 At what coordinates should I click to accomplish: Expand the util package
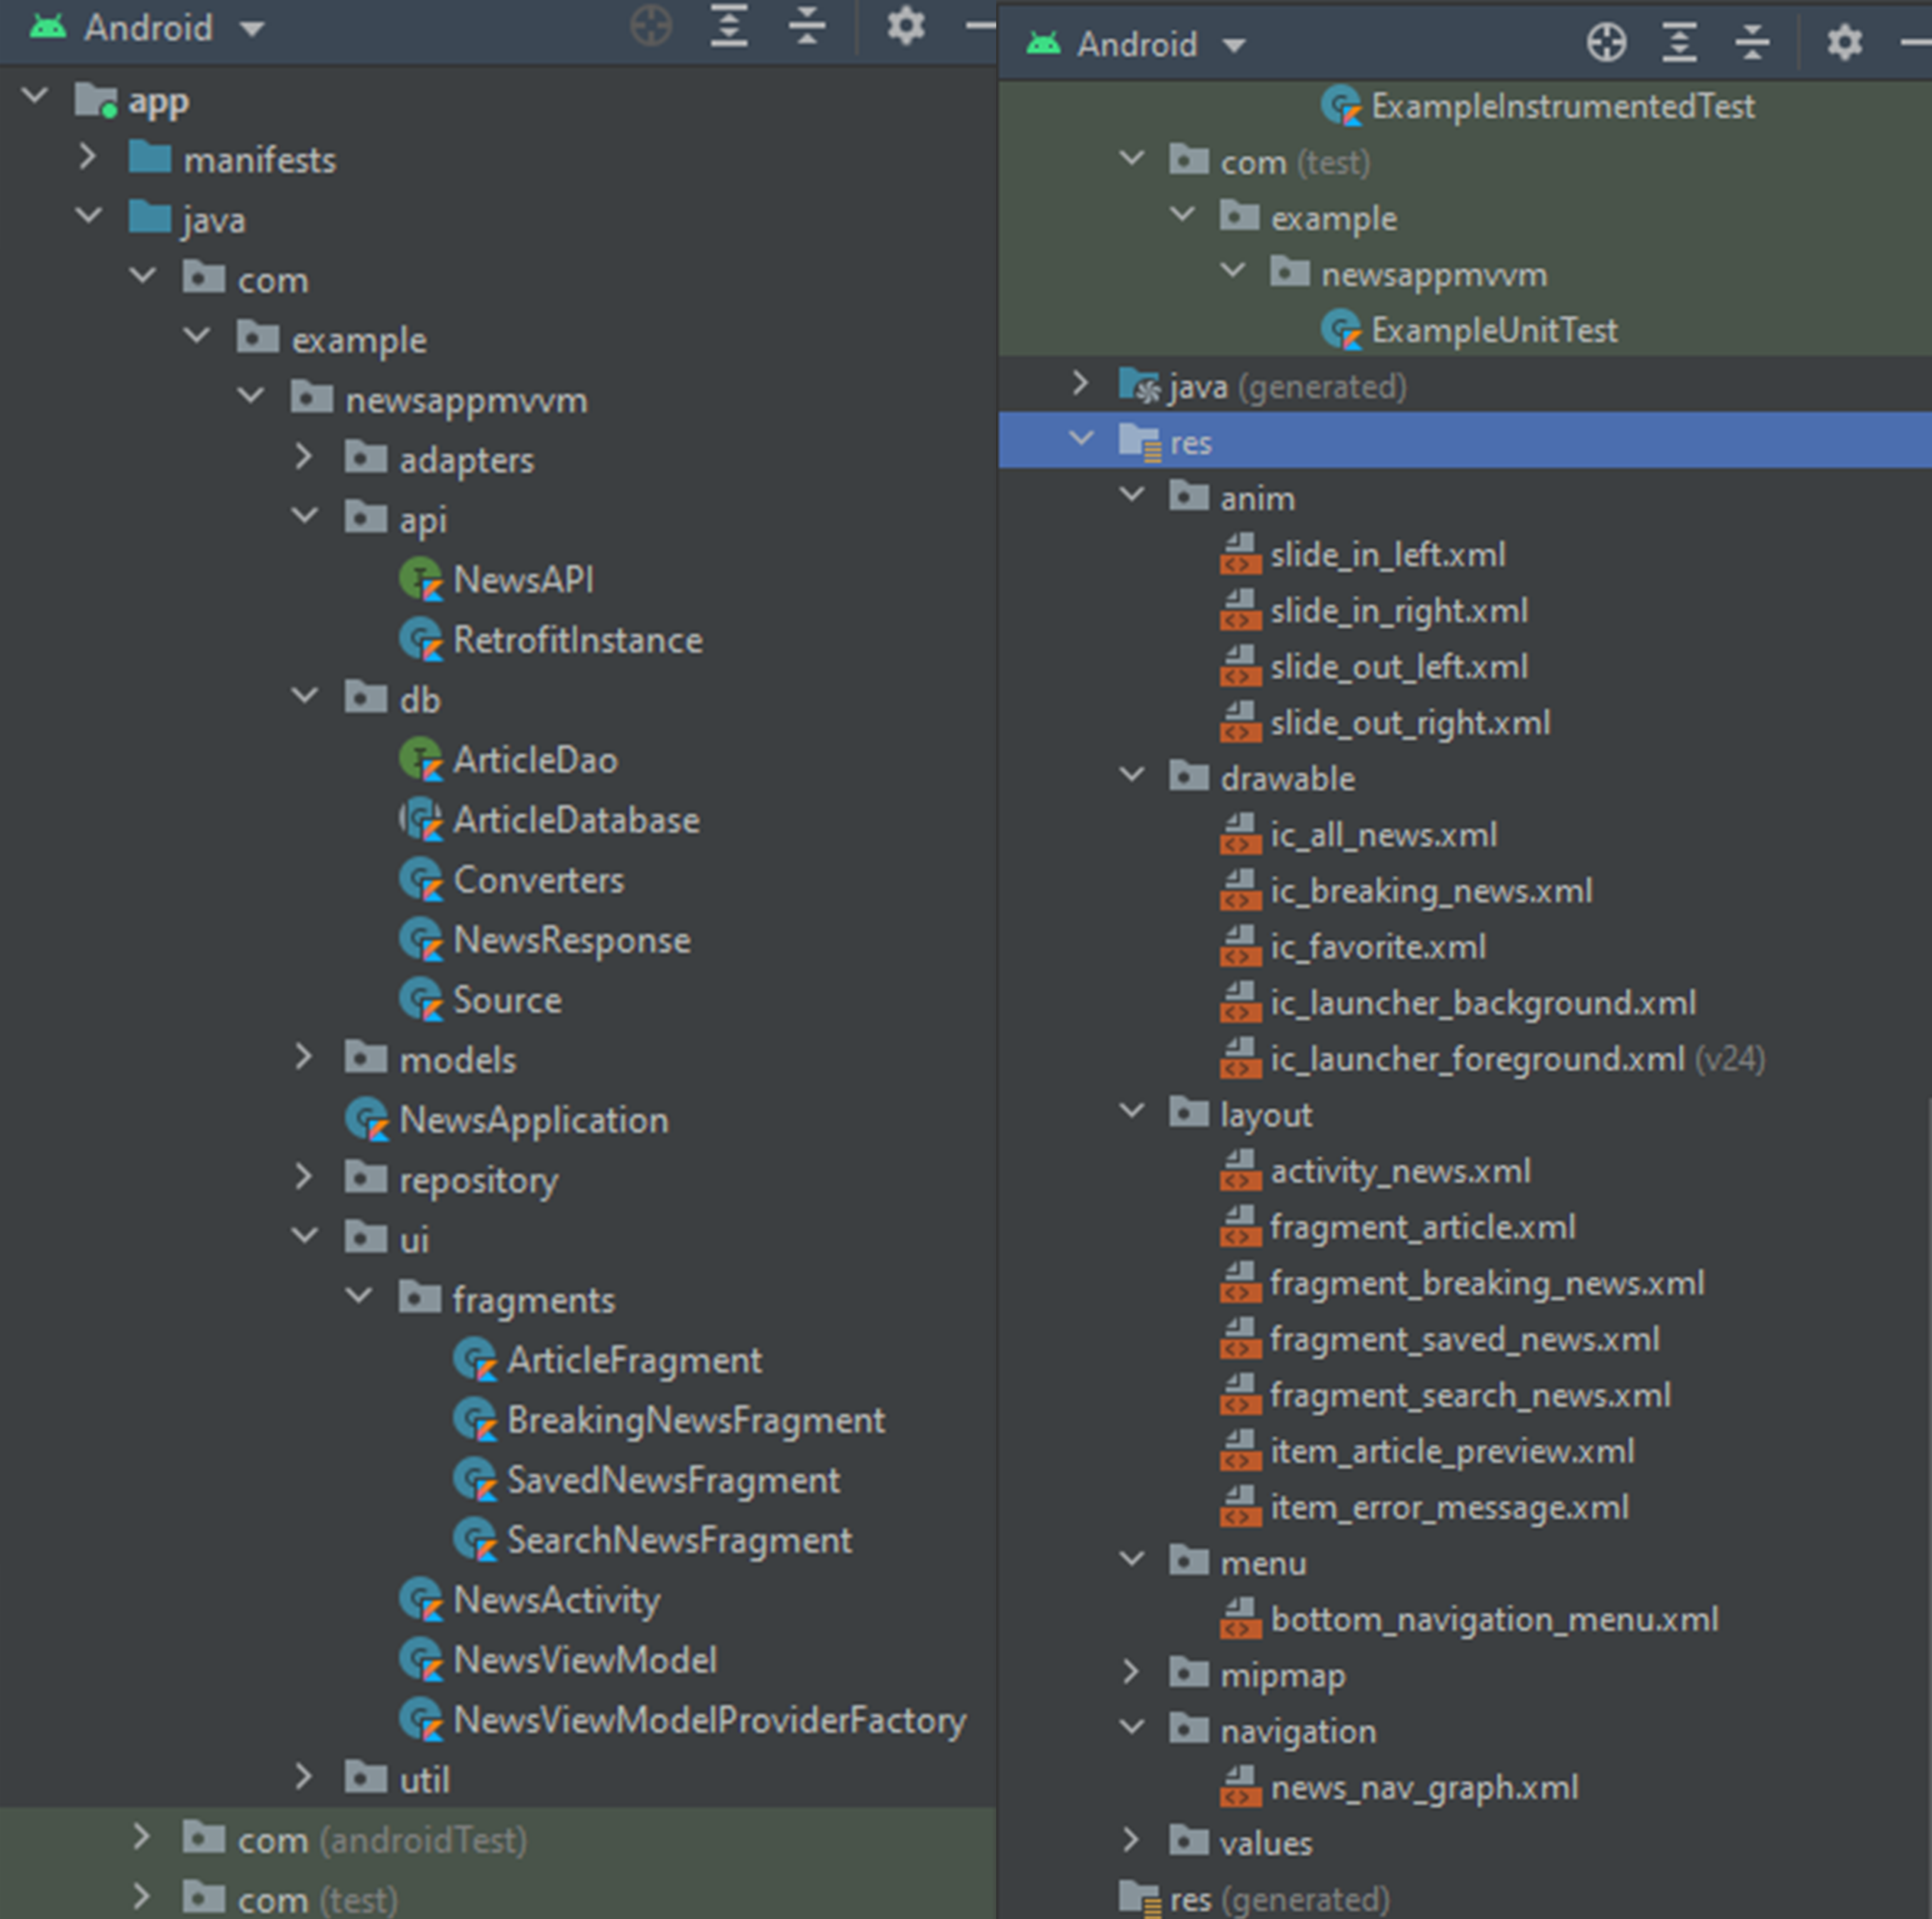click(304, 1777)
